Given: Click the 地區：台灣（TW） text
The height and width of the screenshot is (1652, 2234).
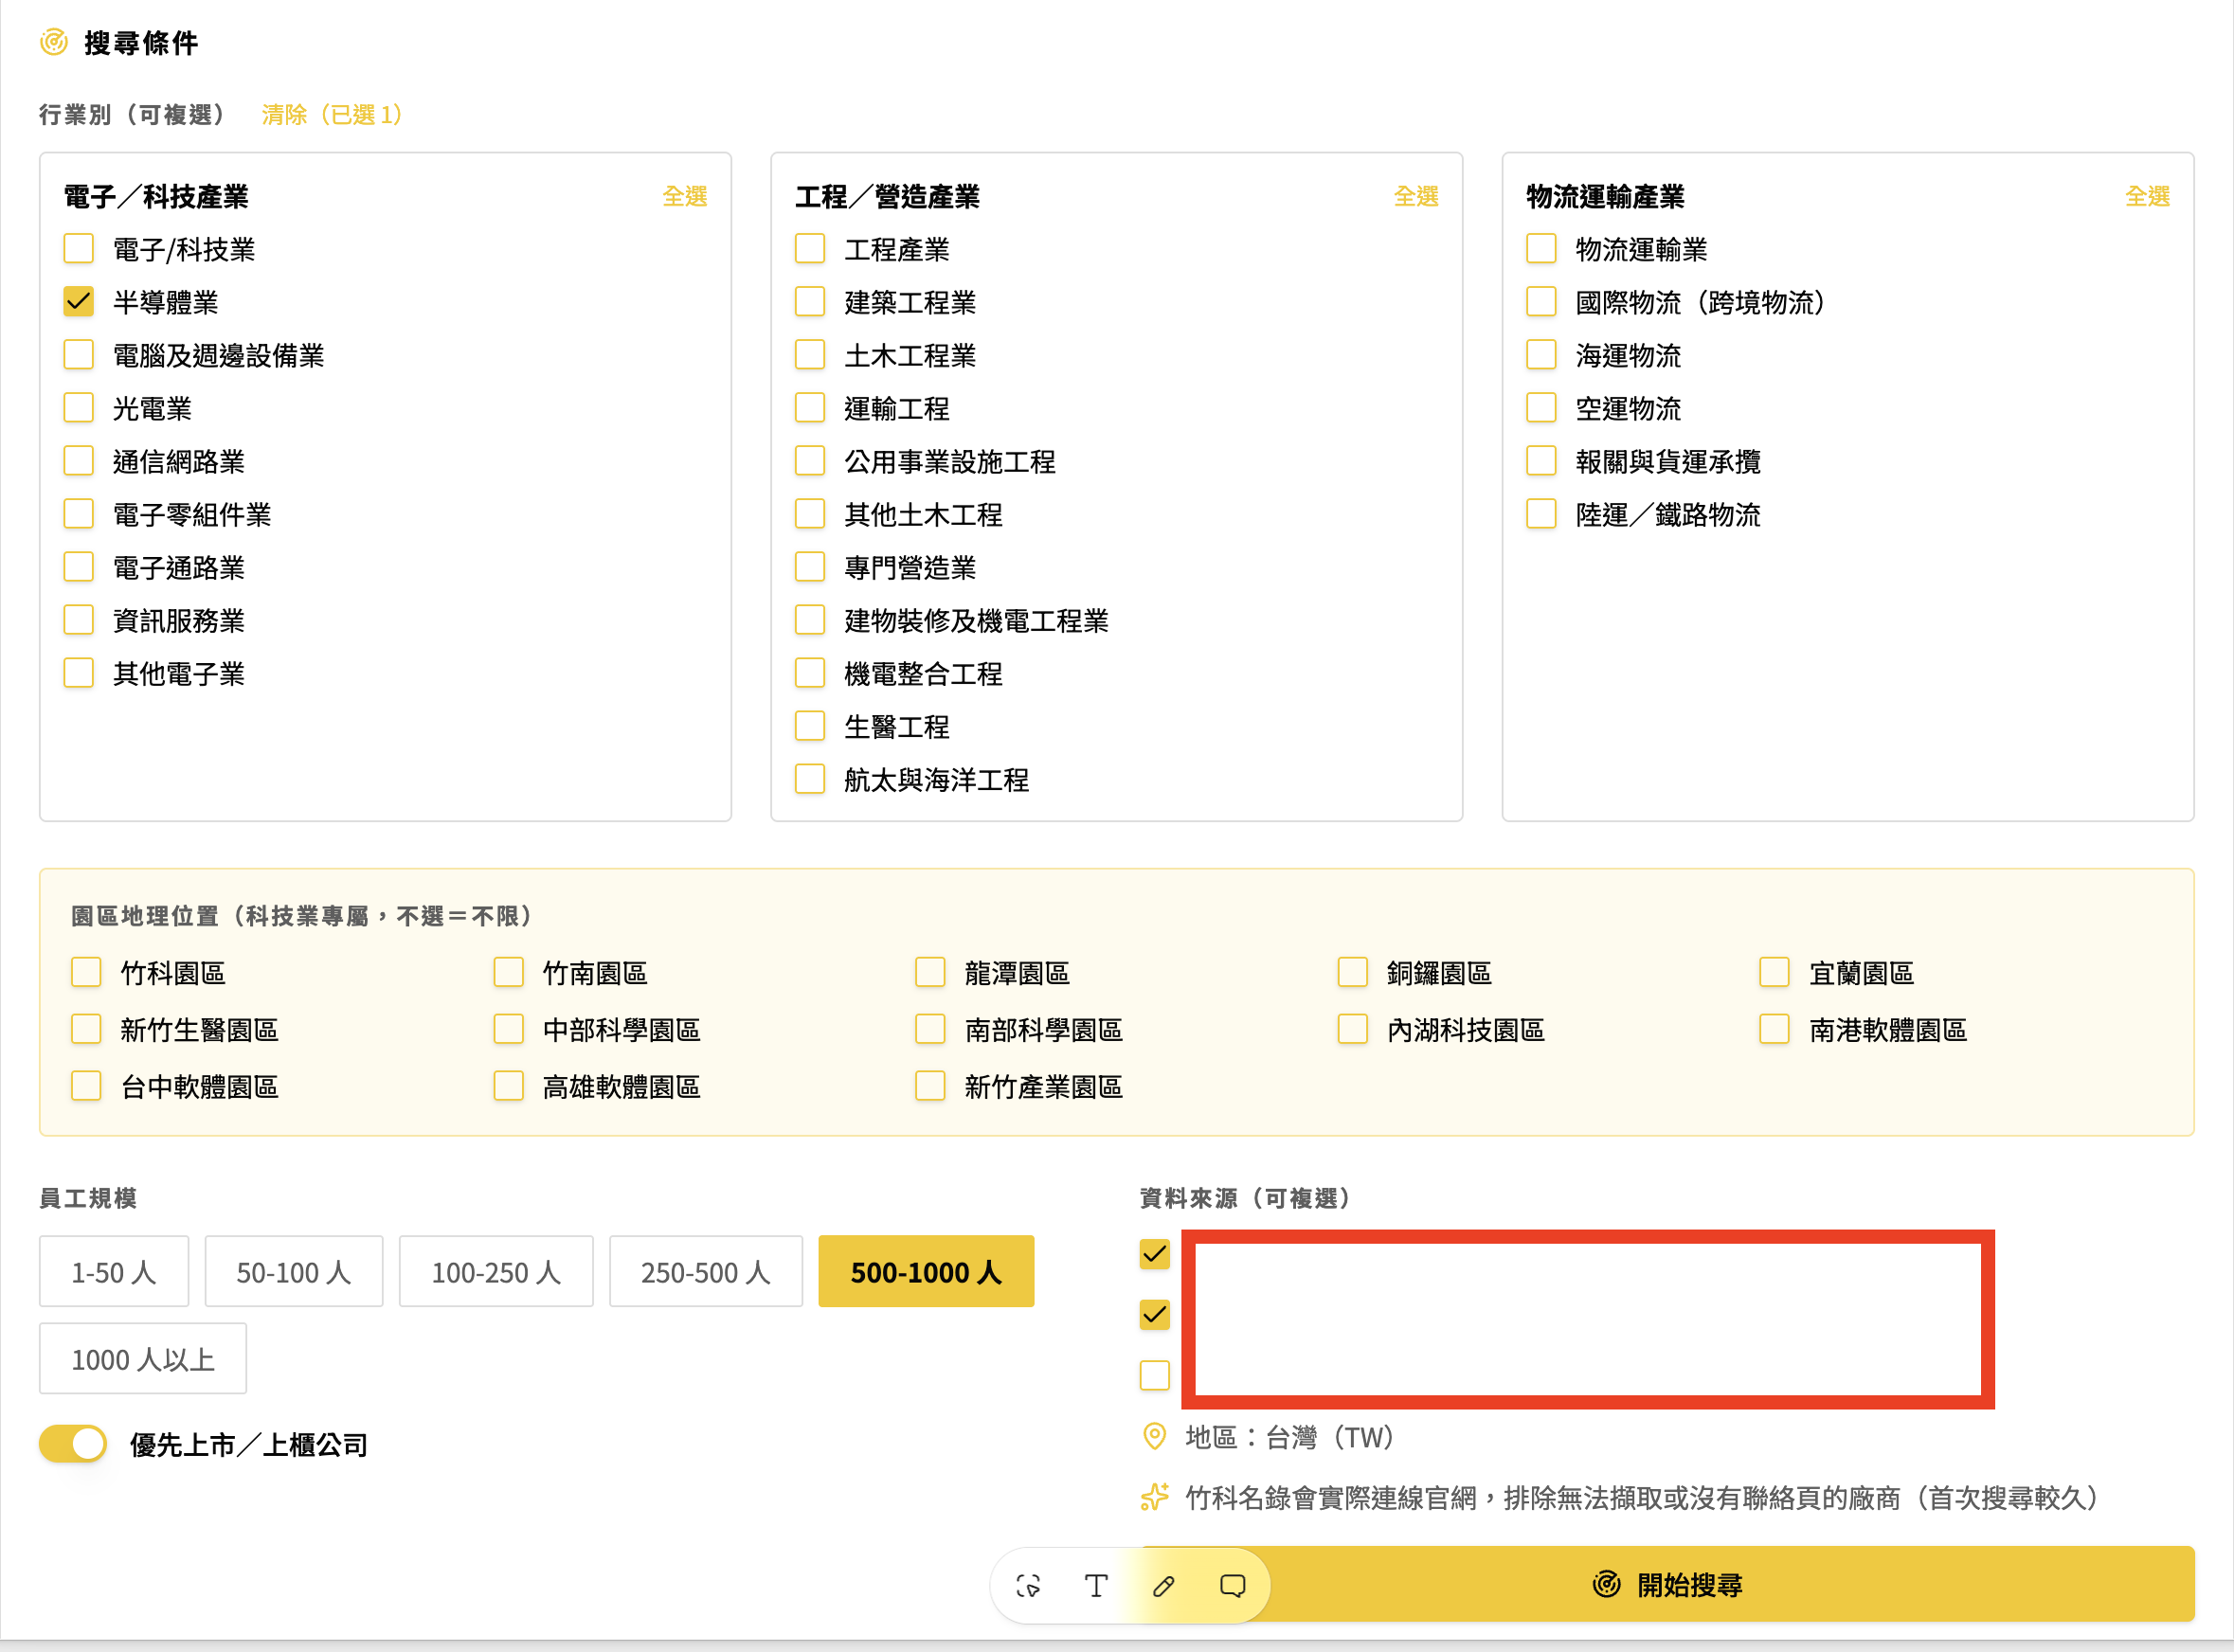Looking at the screenshot, I should (x=1290, y=1438).
